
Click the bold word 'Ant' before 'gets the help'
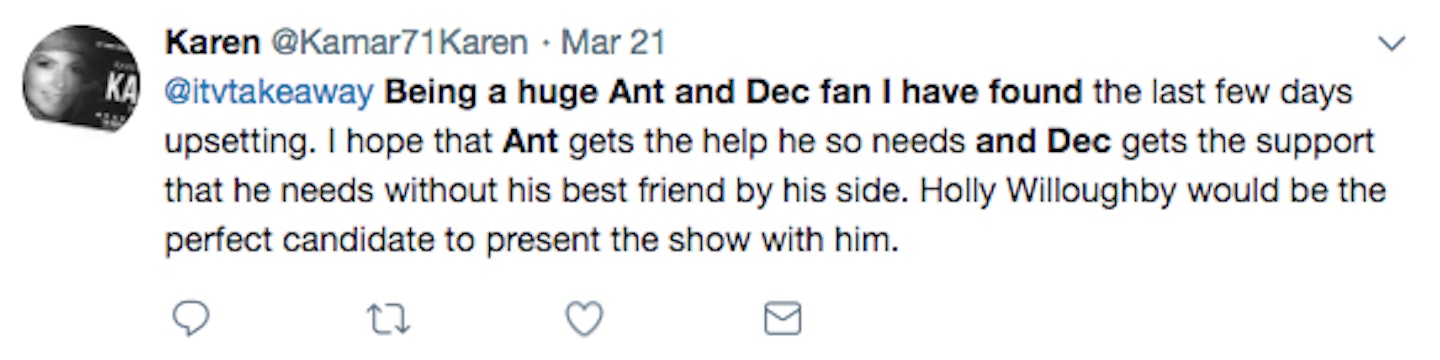click(x=531, y=142)
